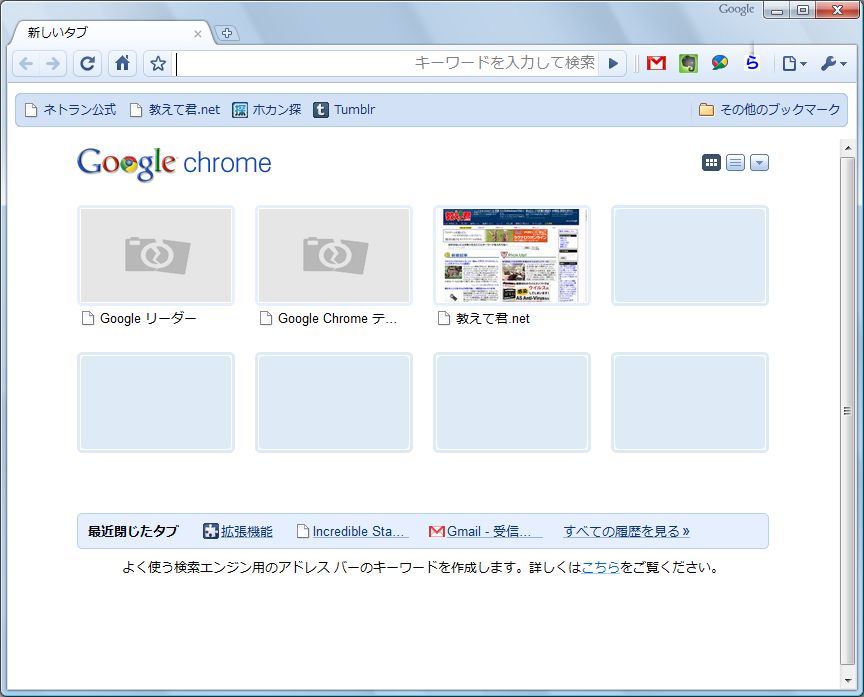This screenshot has height=697, width=864.
Task: Reload the page
Action: (x=88, y=64)
